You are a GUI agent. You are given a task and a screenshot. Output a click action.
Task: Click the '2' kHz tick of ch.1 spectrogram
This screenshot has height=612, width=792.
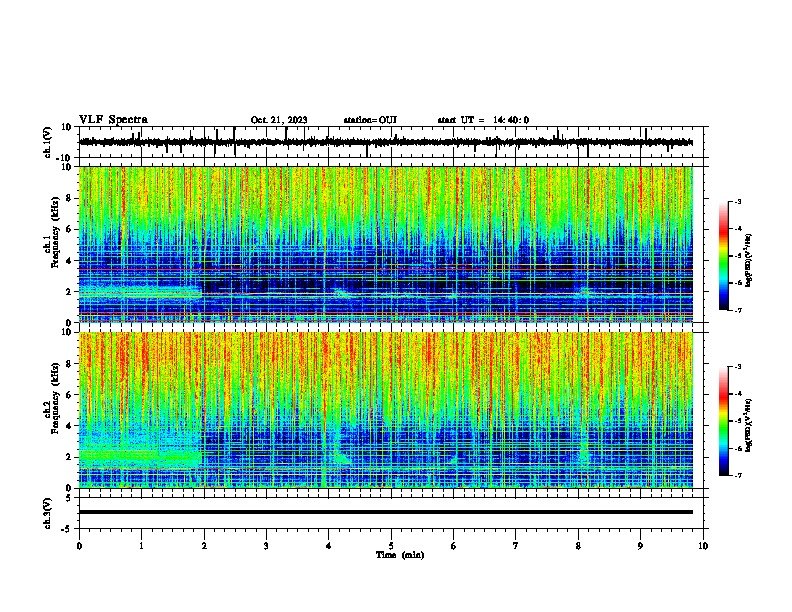pos(69,291)
